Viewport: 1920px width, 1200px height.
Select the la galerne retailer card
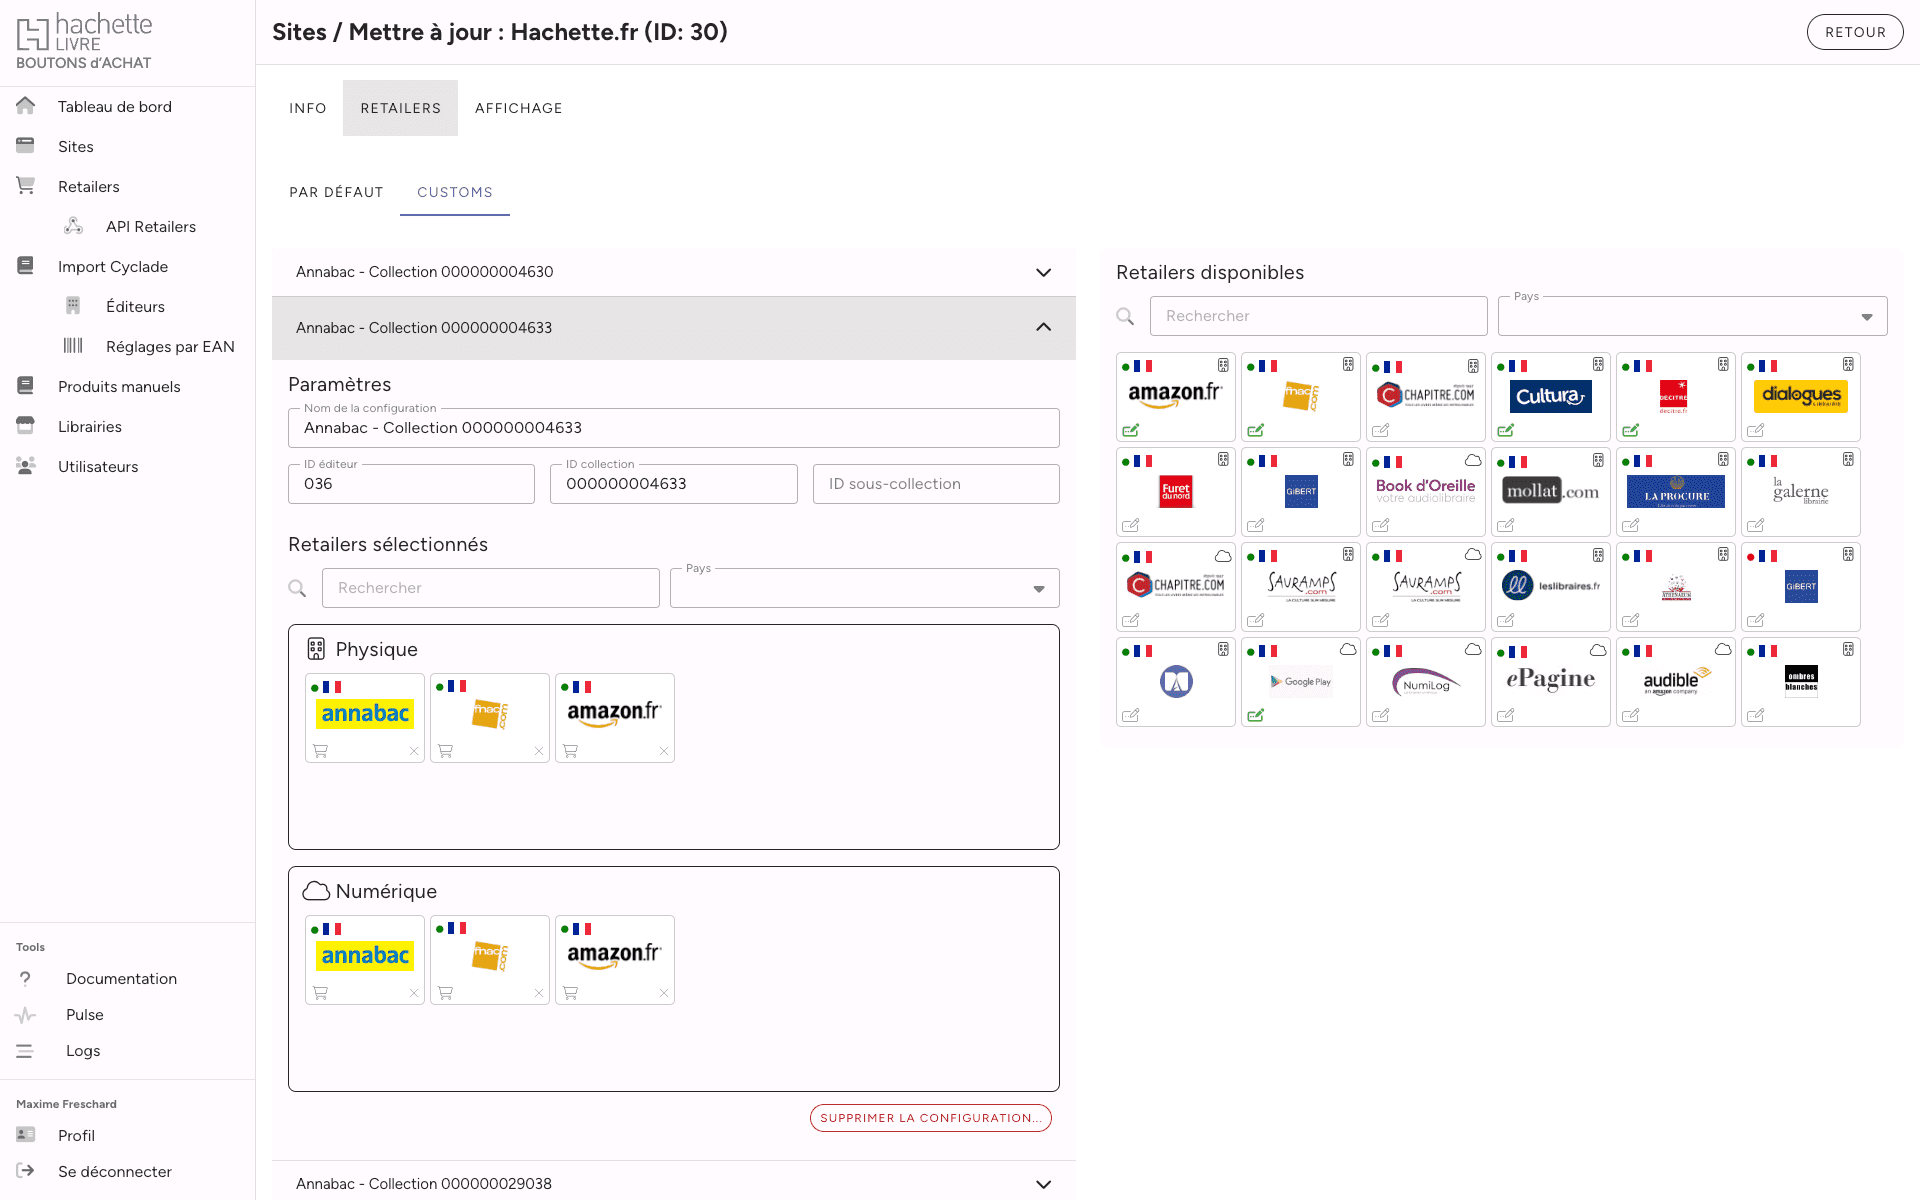pyautogui.click(x=1801, y=492)
